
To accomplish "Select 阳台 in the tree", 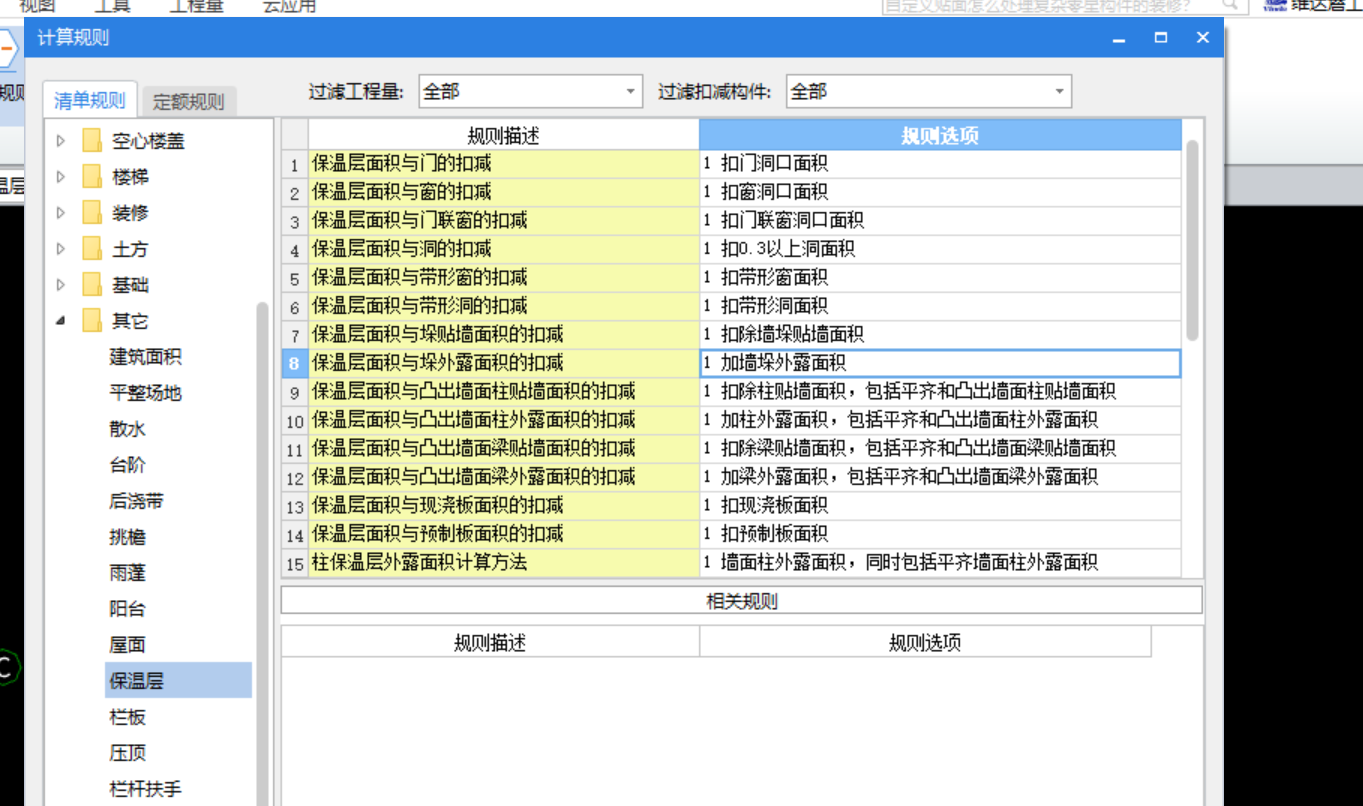I will pyautogui.click(x=127, y=609).
